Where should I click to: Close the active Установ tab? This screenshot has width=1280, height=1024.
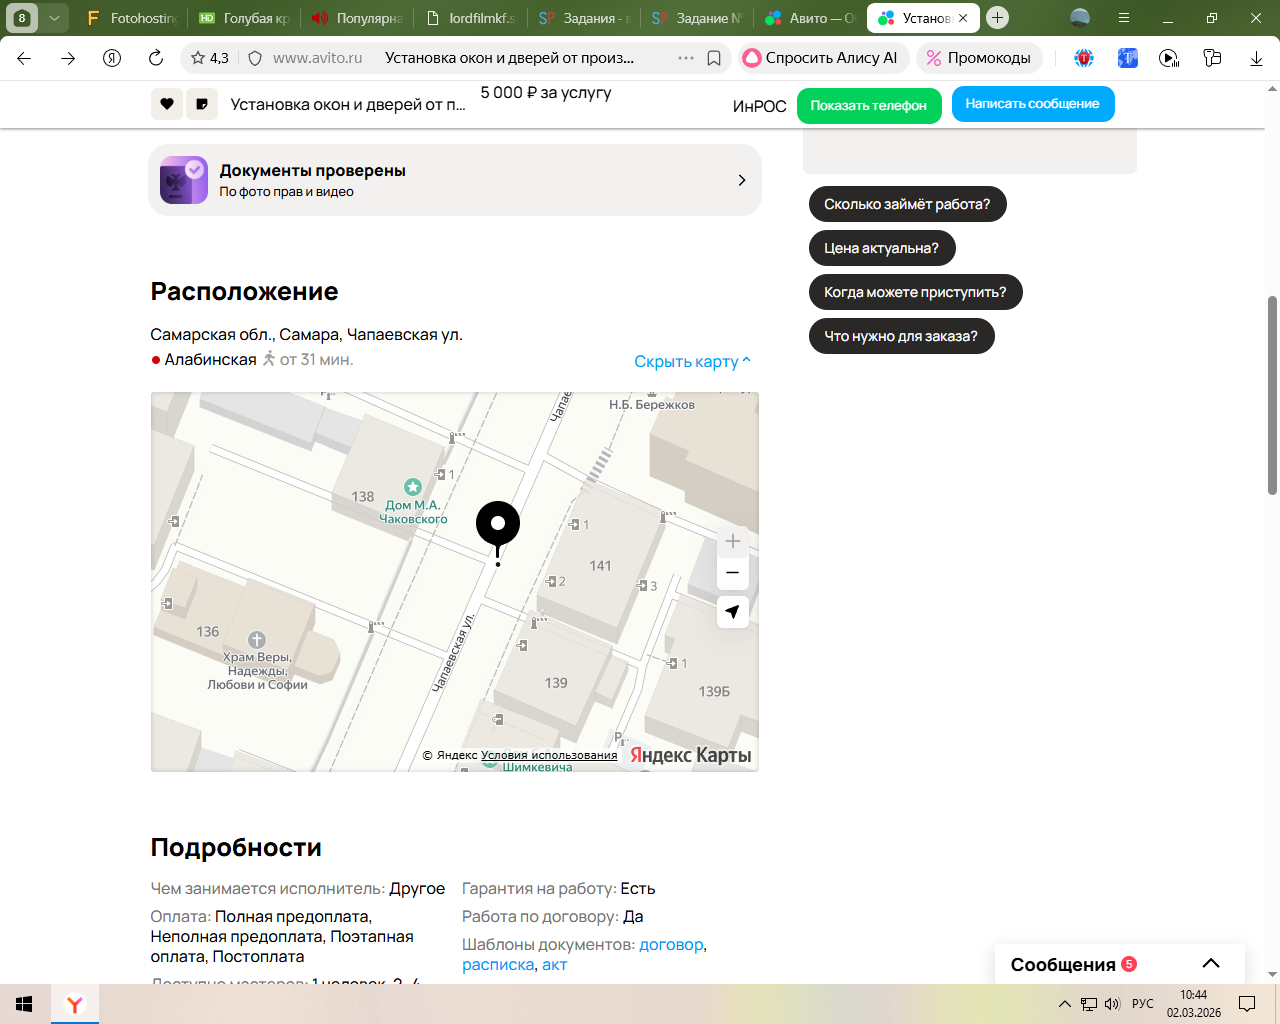click(x=963, y=18)
